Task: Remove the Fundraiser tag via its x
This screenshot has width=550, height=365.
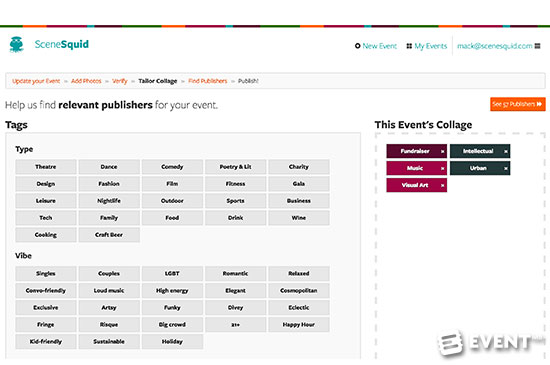Action: tap(442, 151)
